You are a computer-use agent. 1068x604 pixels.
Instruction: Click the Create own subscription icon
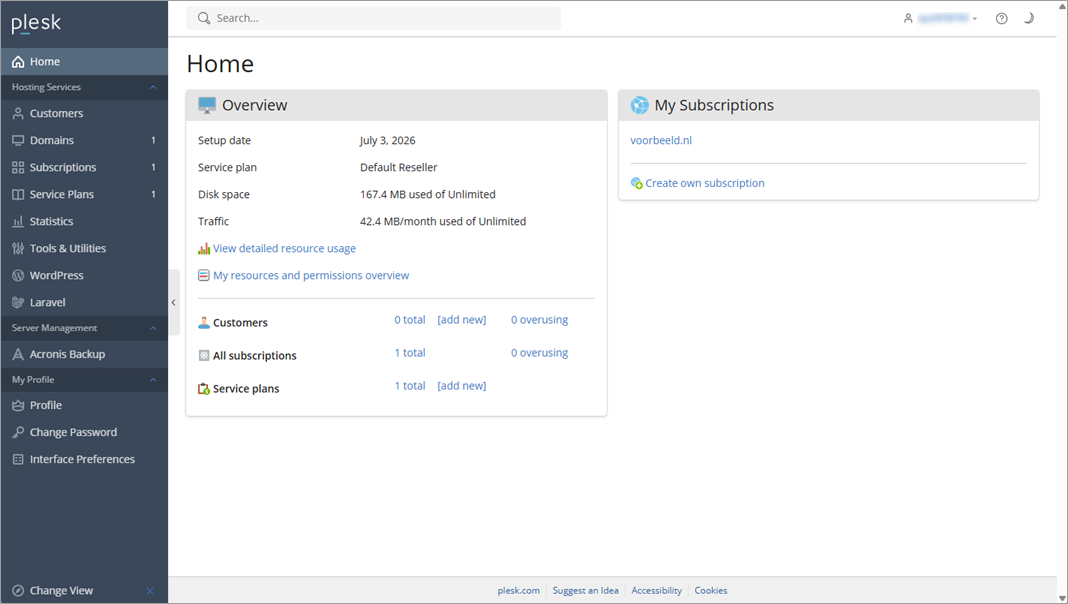(637, 183)
